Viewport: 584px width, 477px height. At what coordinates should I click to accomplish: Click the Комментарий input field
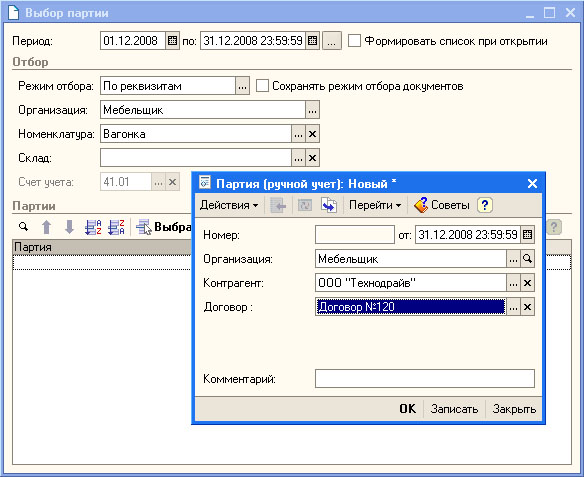[425, 379]
